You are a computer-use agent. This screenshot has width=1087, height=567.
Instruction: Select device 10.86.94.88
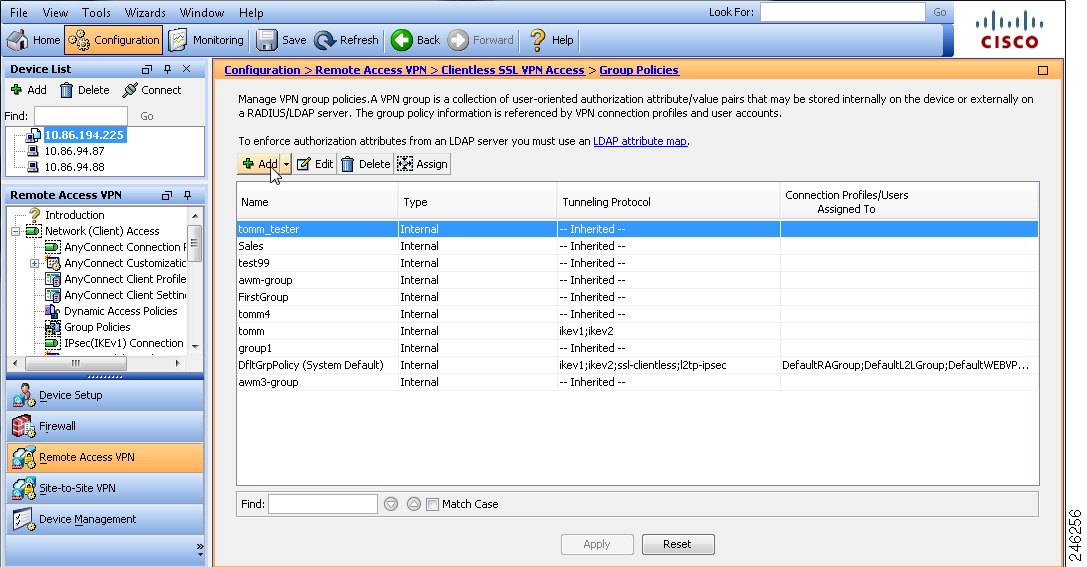[74, 167]
